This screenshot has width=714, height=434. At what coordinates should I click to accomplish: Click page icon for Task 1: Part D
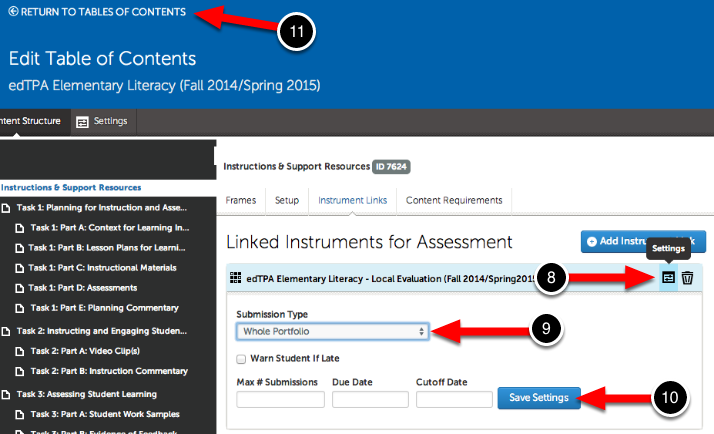click(20, 288)
